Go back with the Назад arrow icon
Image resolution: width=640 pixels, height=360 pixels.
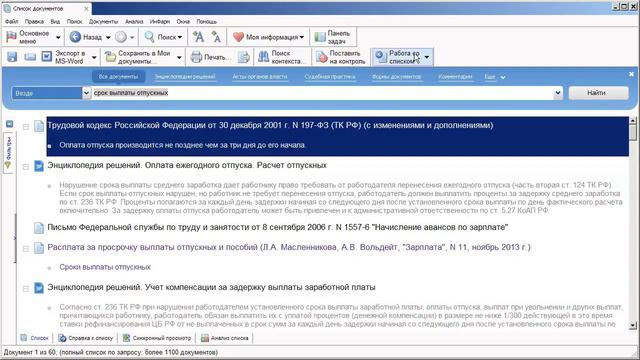tap(75, 37)
